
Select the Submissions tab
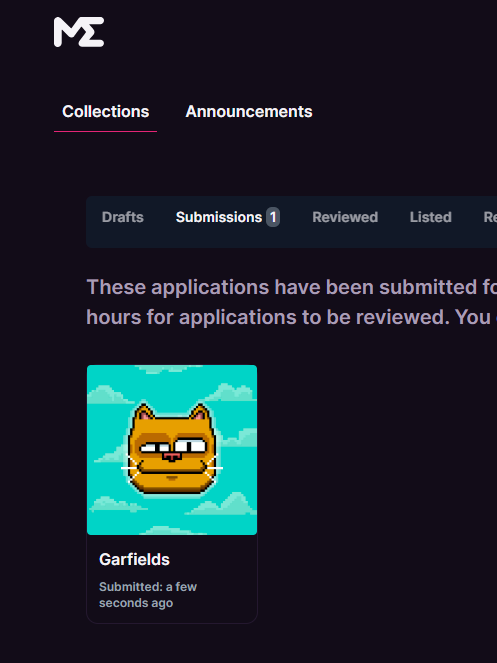(x=228, y=217)
